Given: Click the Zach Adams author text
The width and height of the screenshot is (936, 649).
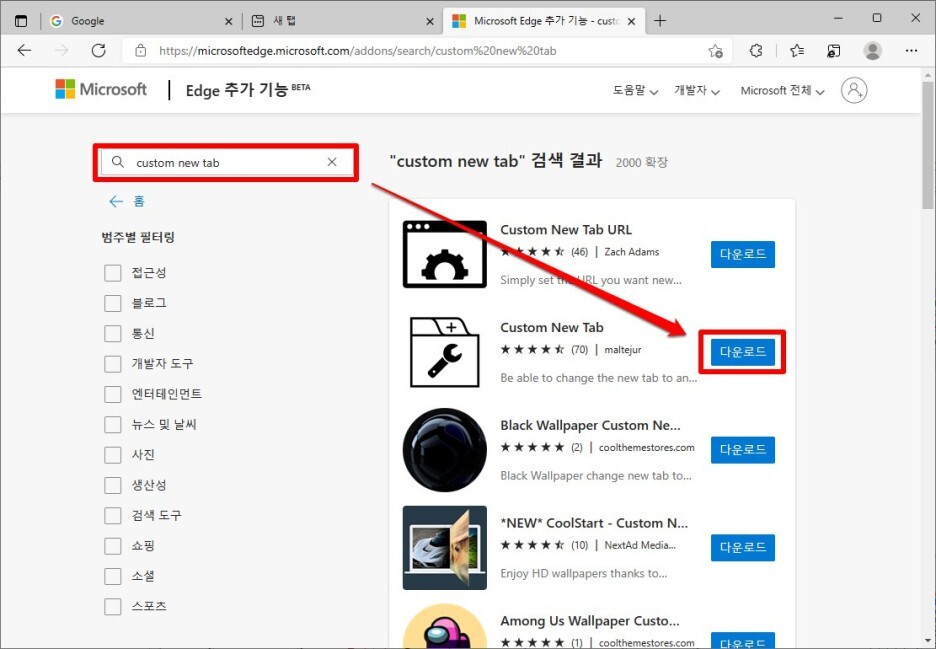Looking at the screenshot, I should [x=632, y=252].
